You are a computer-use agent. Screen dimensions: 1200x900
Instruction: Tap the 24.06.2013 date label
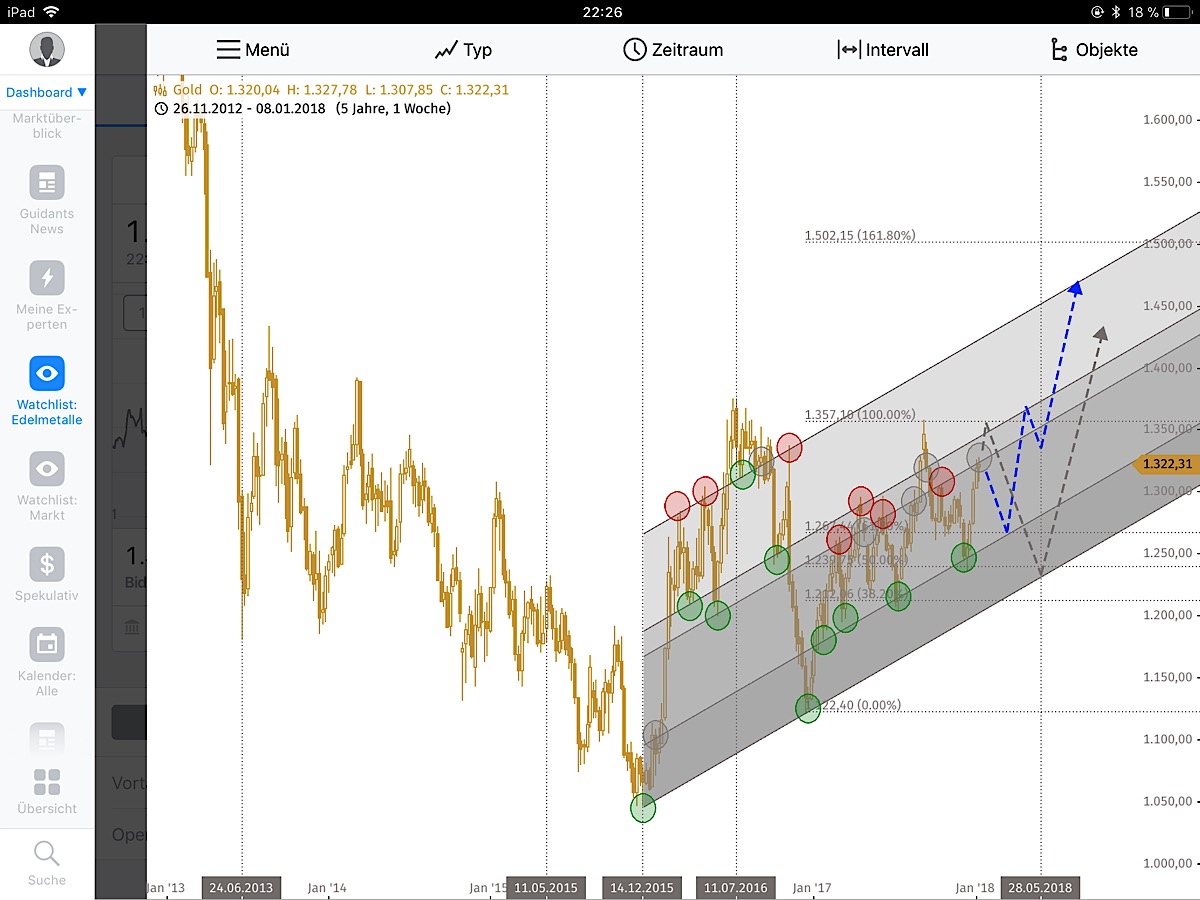[241, 887]
